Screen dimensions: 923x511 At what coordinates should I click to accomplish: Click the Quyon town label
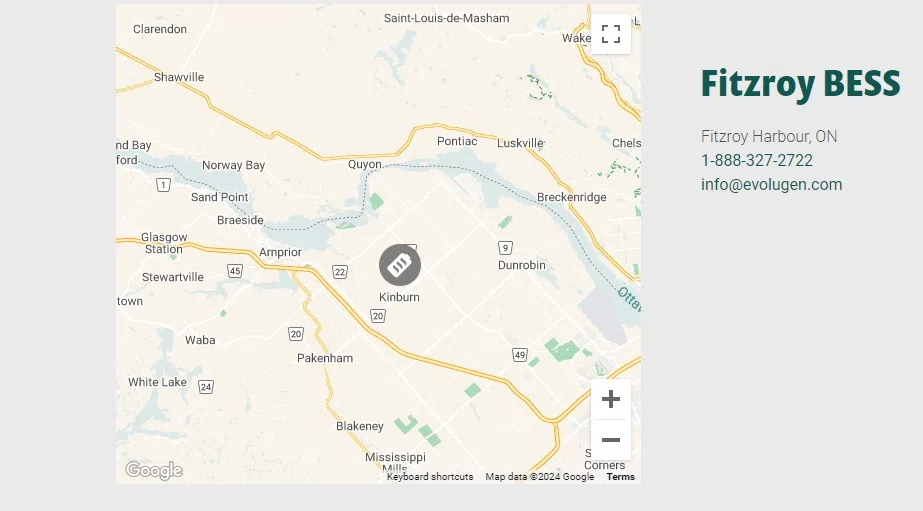pyautogui.click(x=365, y=164)
